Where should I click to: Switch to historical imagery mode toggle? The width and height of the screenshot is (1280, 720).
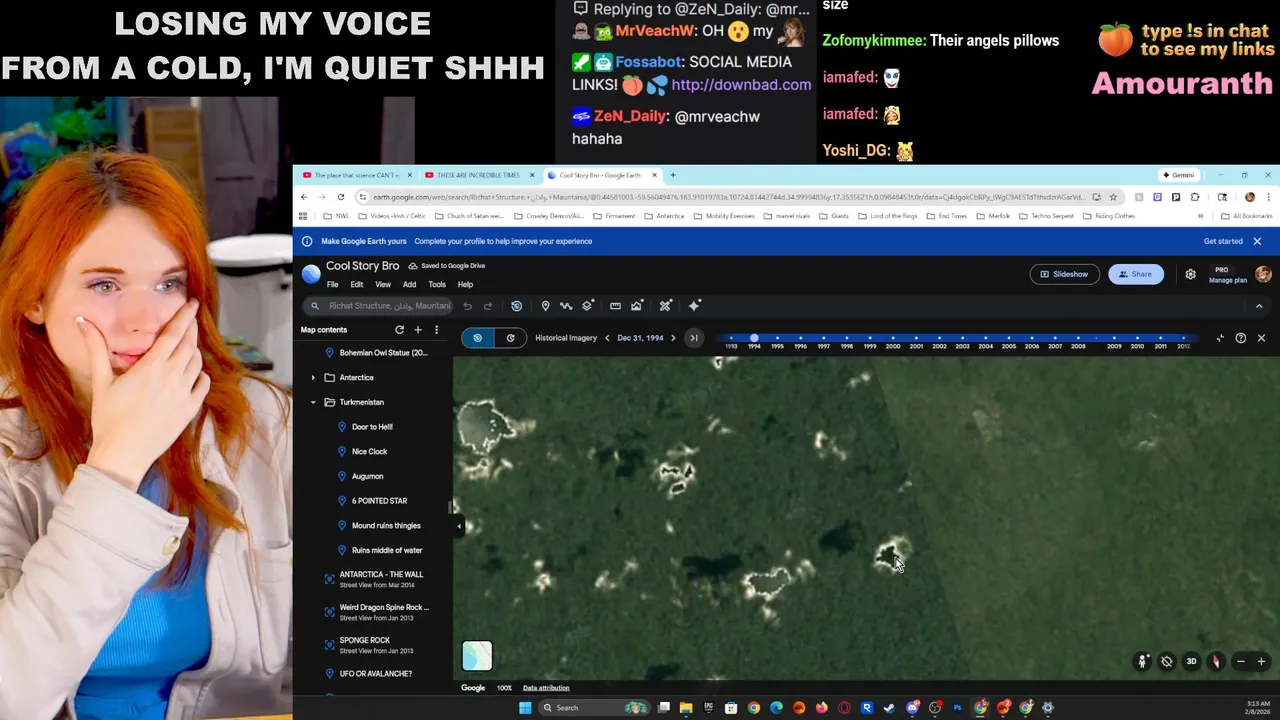478,338
